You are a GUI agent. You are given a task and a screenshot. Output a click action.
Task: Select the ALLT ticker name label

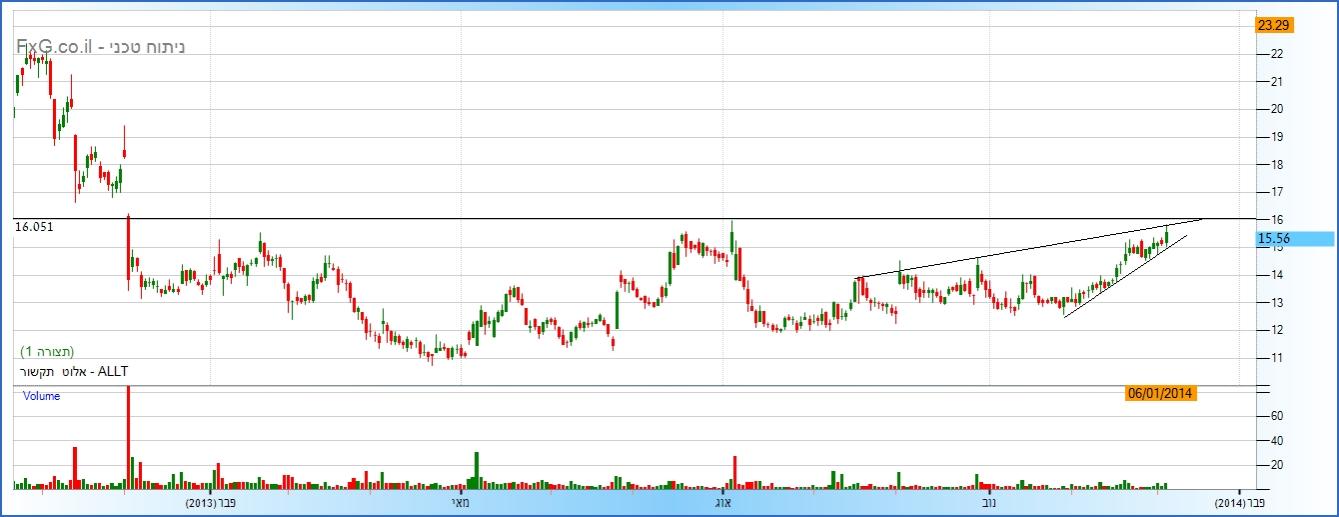[x=75, y=372]
